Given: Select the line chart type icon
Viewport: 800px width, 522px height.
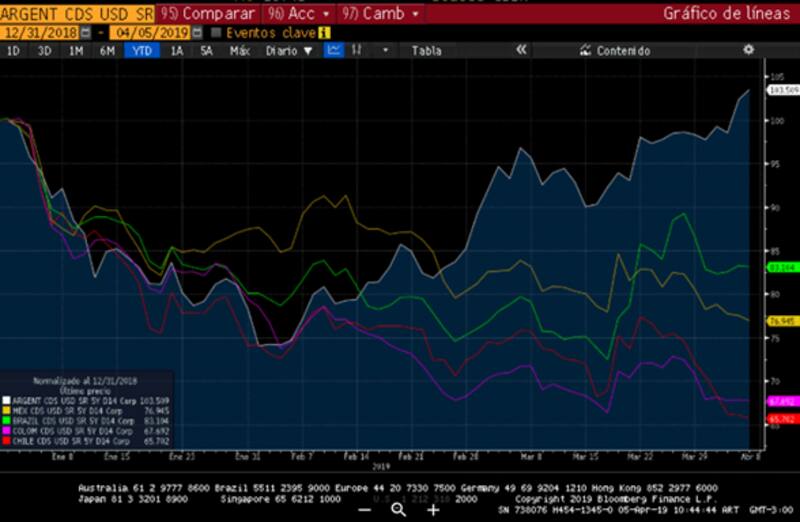Looking at the screenshot, I should 334,50.
